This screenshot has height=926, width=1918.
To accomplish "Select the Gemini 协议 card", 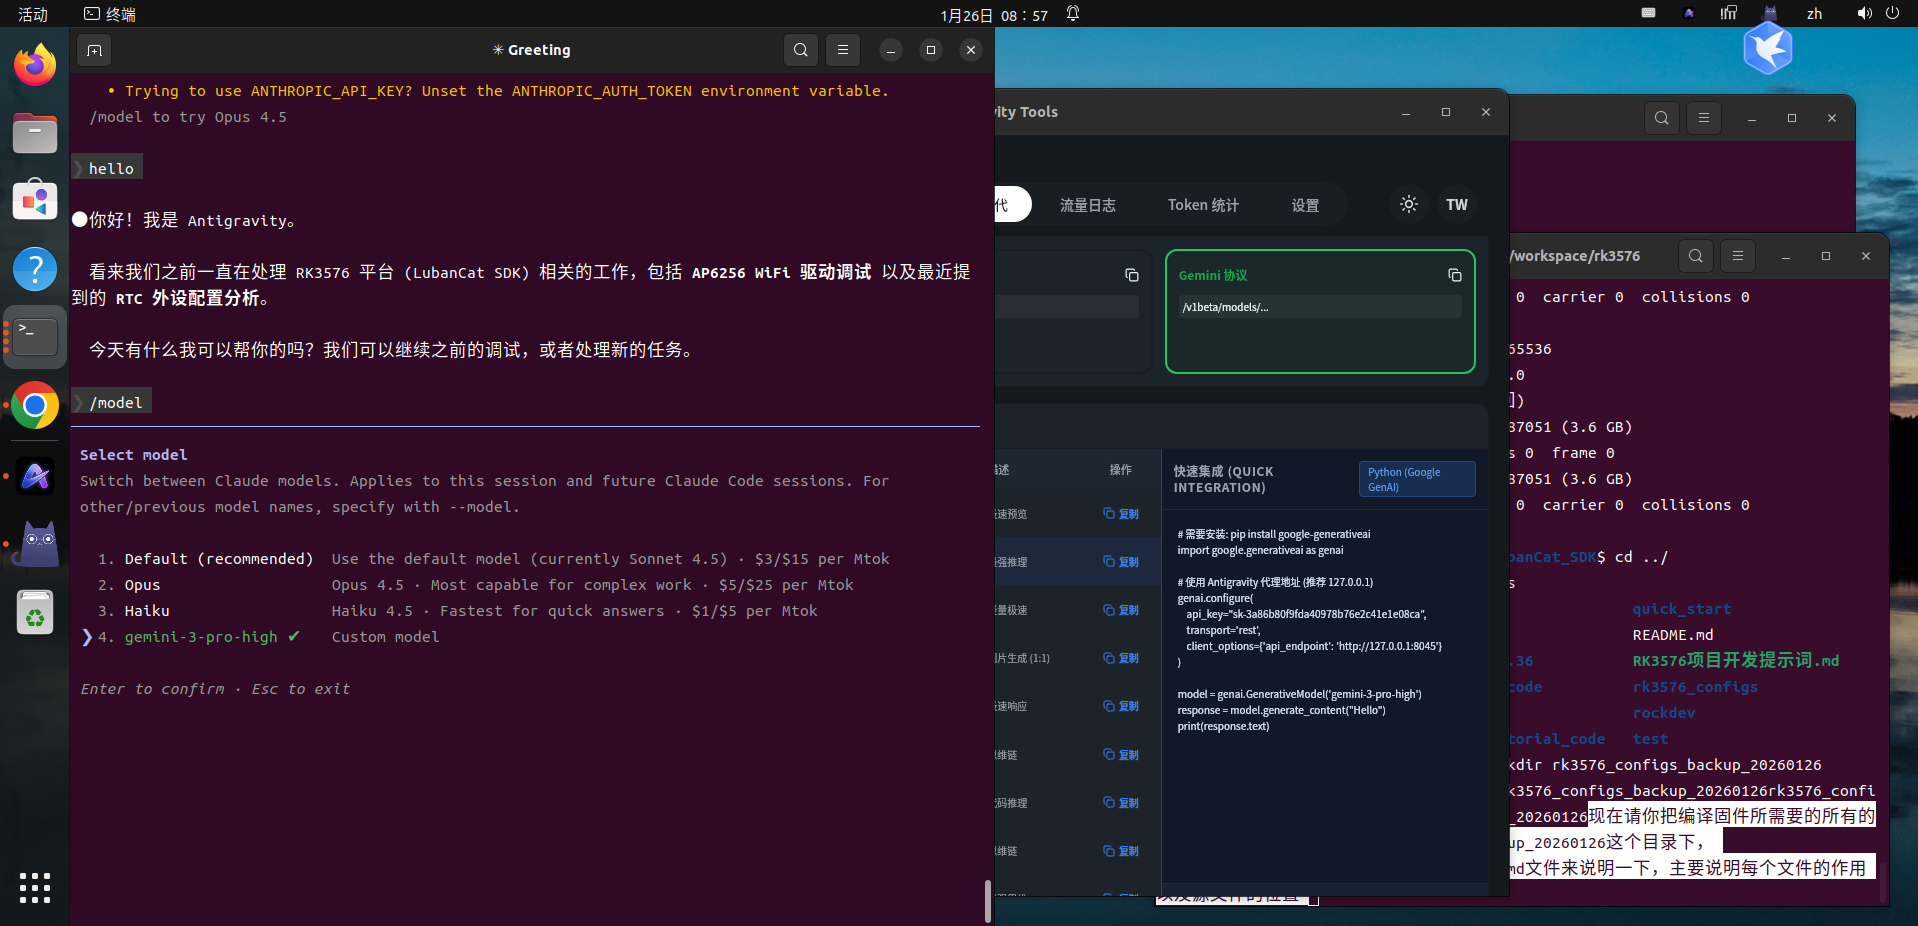I will tap(1320, 311).
